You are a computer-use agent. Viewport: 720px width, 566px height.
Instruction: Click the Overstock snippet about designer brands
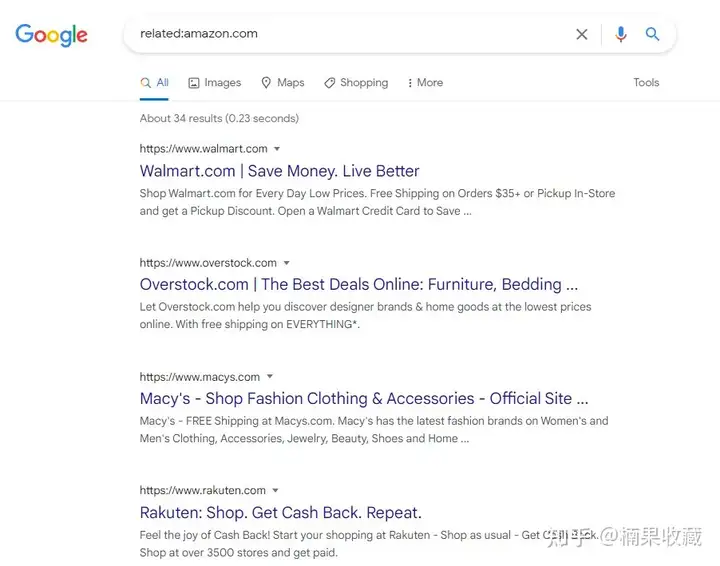(x=366, y=315)
